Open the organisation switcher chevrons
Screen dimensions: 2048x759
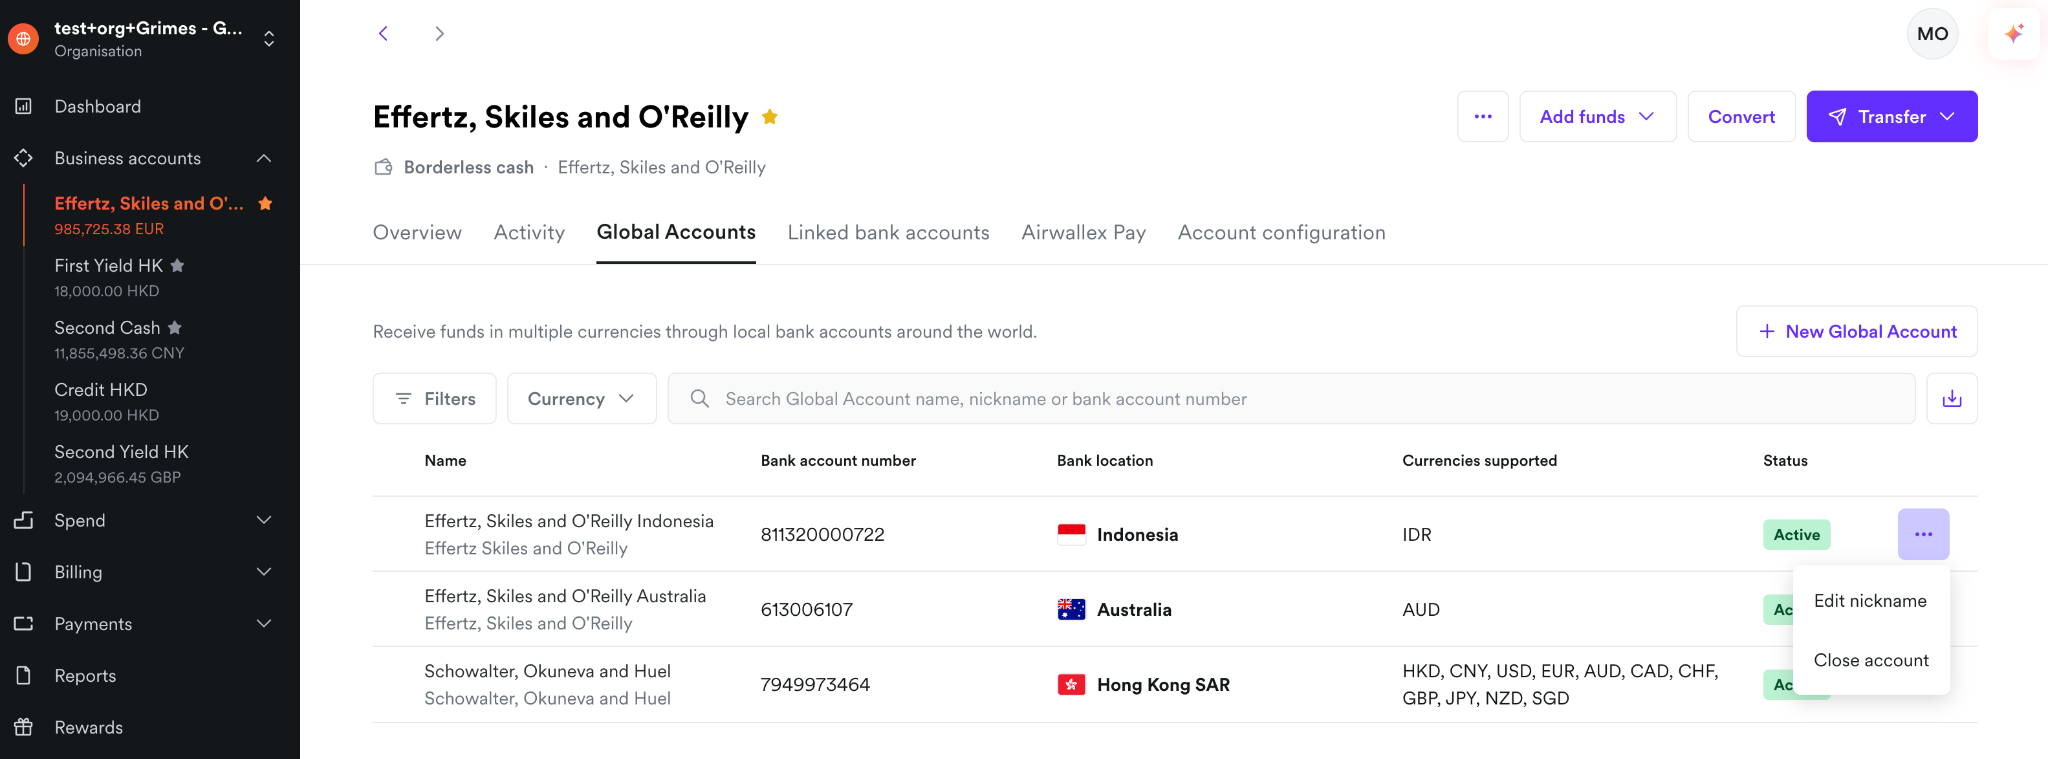pyautogui.click(x=269, y=39)
